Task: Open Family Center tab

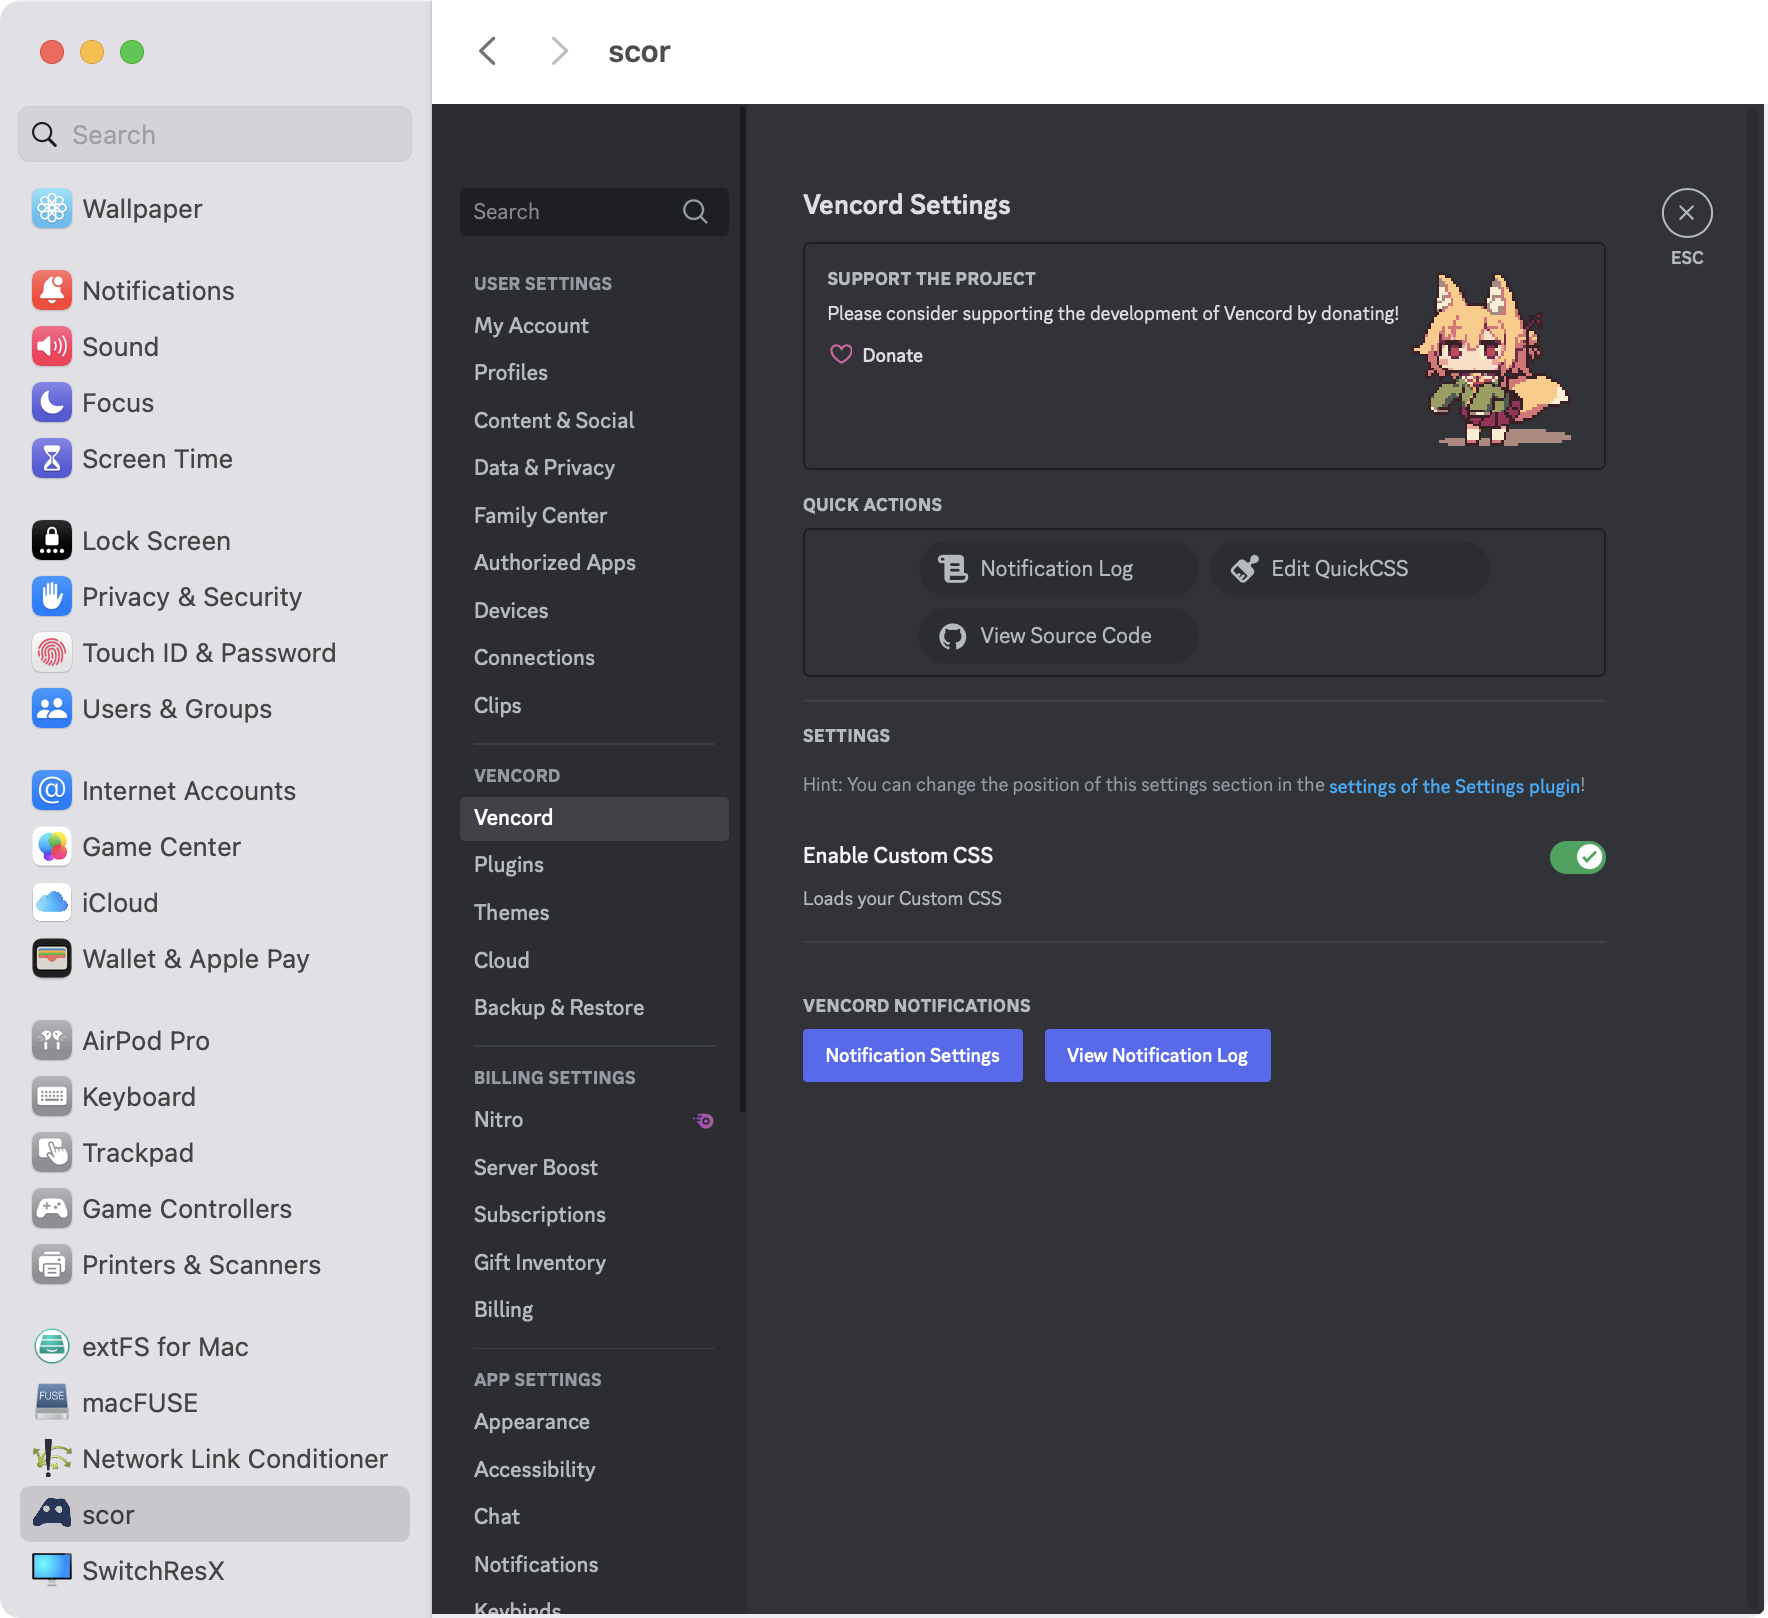Action: [x=594, y=516]
